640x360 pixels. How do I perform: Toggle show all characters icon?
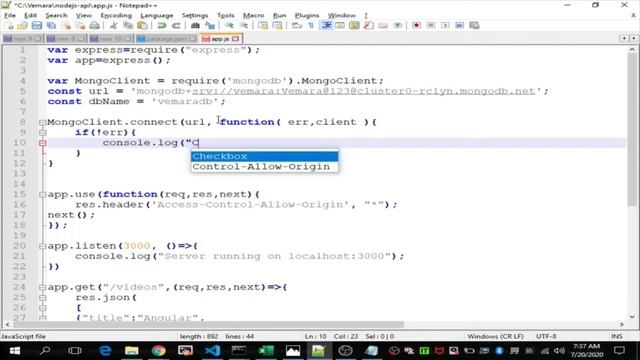[x=311, y=26]
